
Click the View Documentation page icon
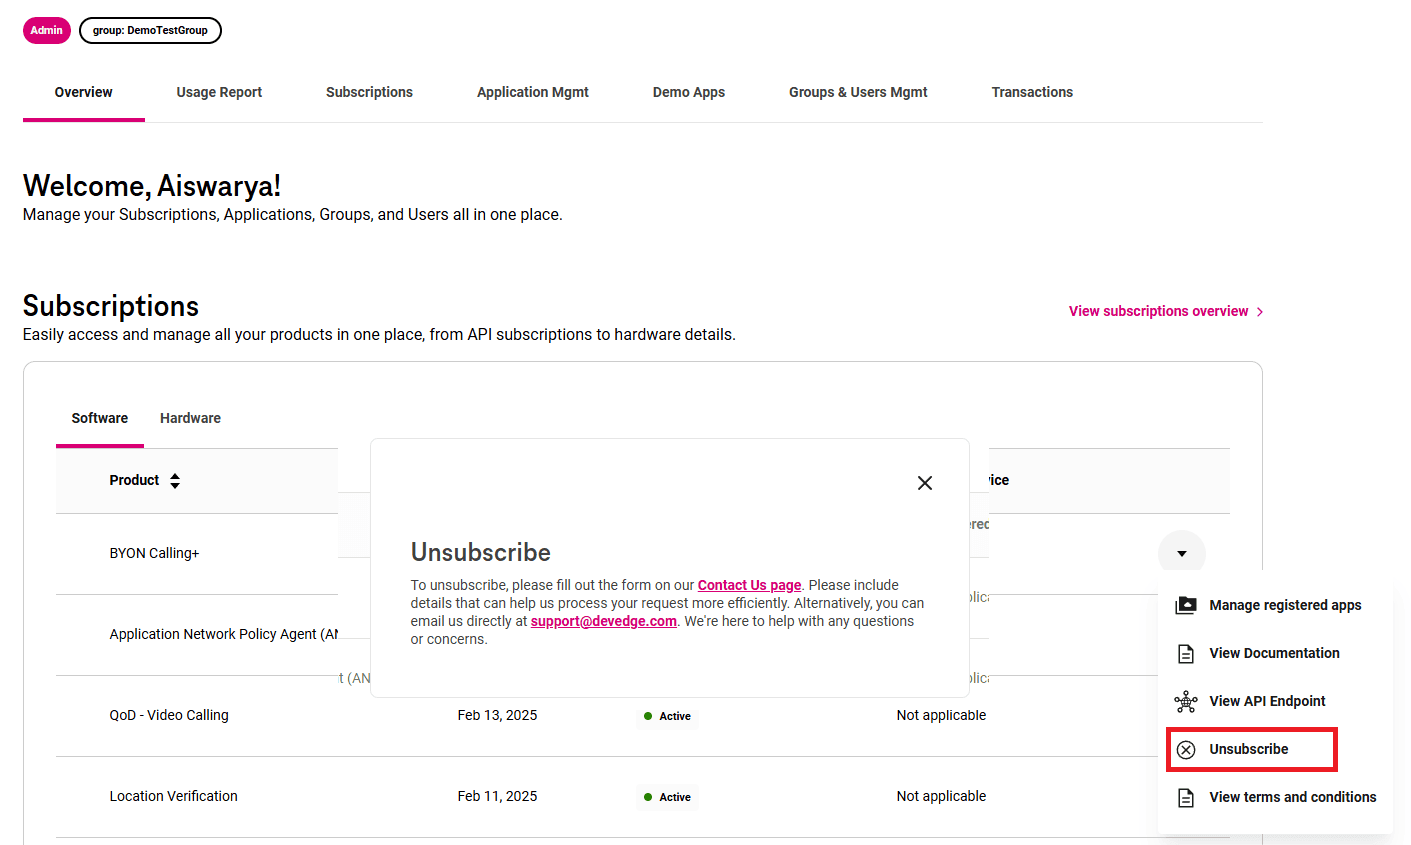(1185, 653)
